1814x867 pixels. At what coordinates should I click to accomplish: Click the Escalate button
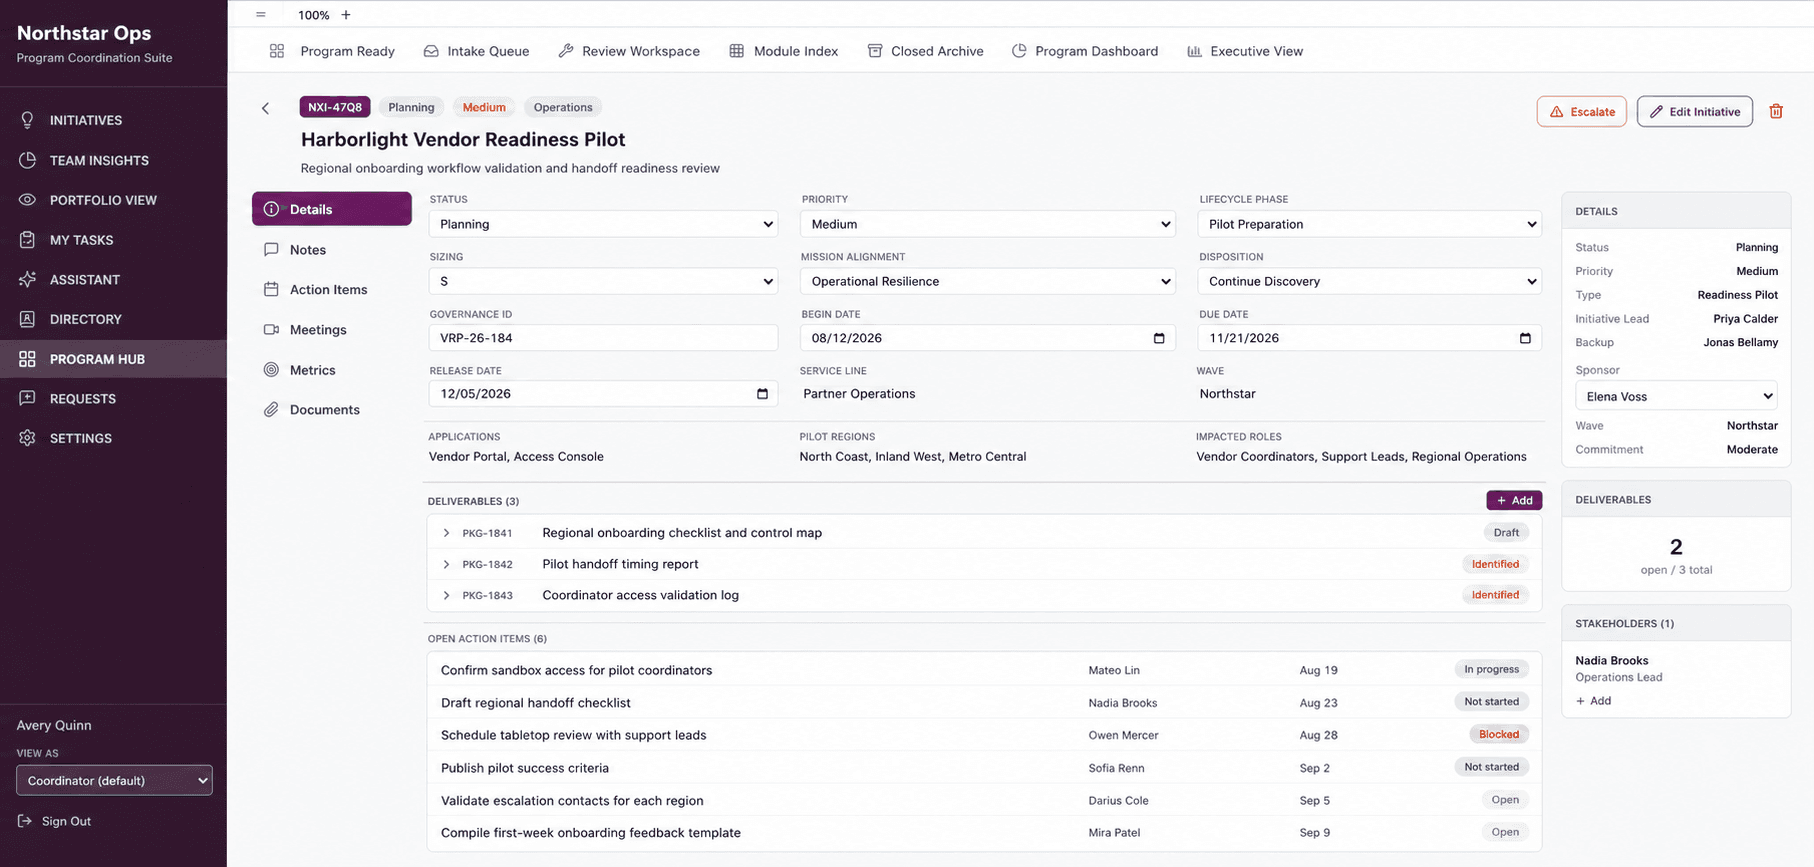point(1582,111)
